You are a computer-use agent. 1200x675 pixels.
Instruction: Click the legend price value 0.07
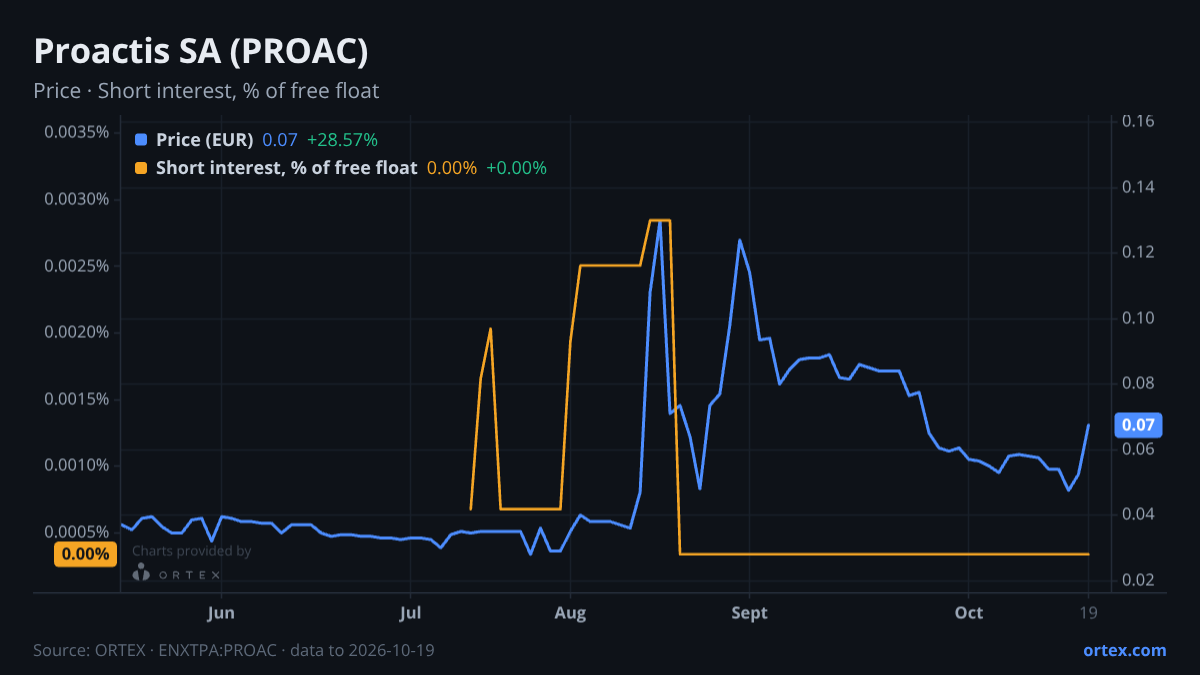280,140
